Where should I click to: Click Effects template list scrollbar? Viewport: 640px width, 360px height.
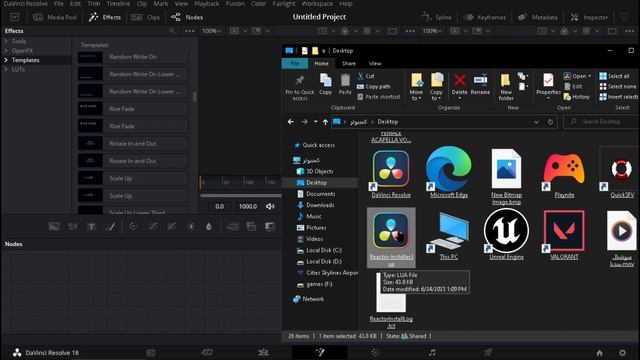point(194,97)
